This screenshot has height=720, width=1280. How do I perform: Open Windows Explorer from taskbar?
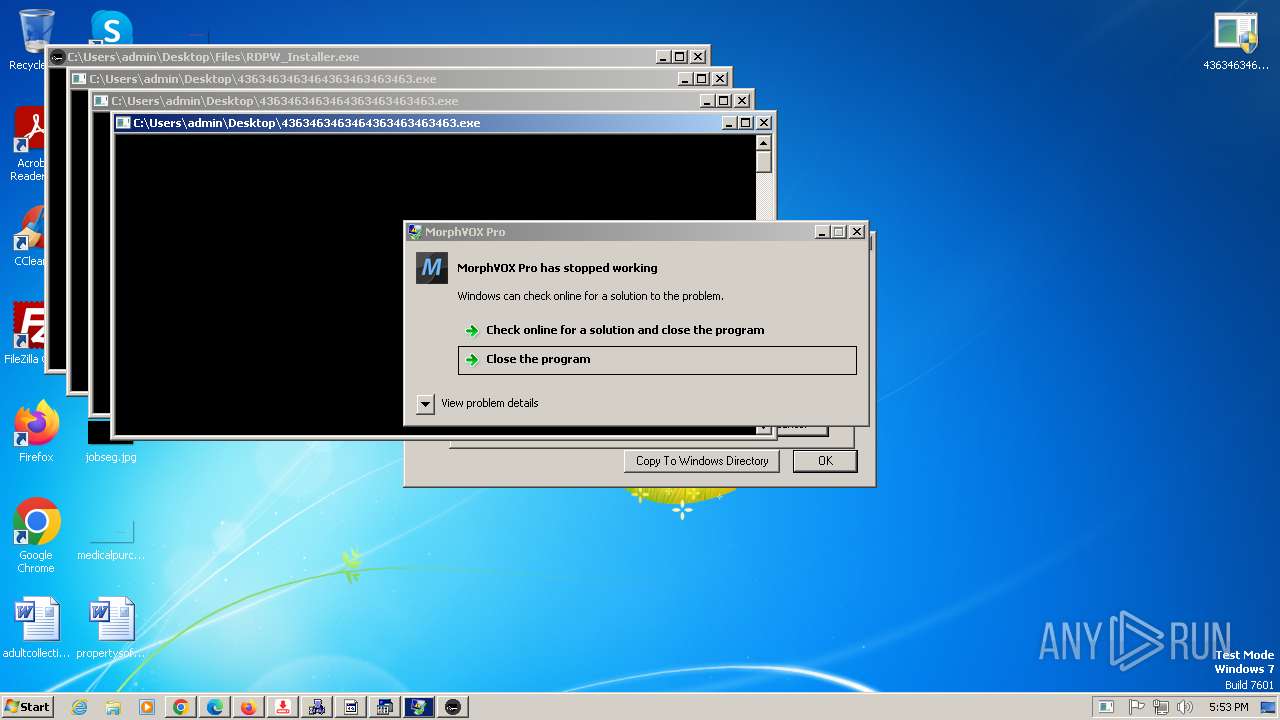(113, 707)
